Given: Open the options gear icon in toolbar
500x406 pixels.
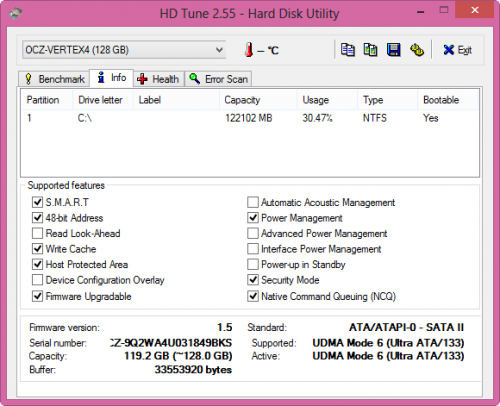Looking at the screenshot, I should coord(417,50).
